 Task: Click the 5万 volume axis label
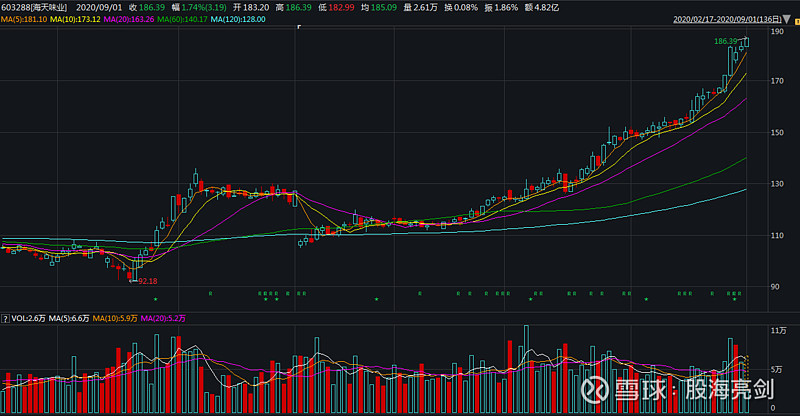(x=776, y=370)
